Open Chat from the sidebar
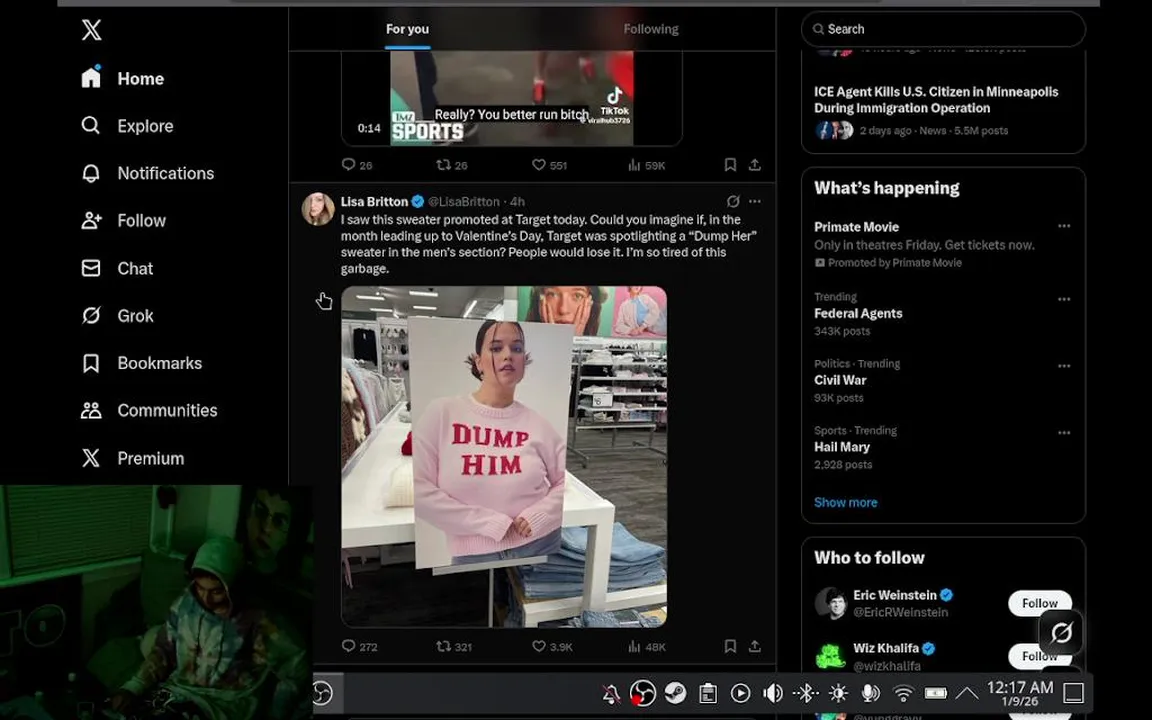This screenshot has height=720, width=1152. pos(117,269)
